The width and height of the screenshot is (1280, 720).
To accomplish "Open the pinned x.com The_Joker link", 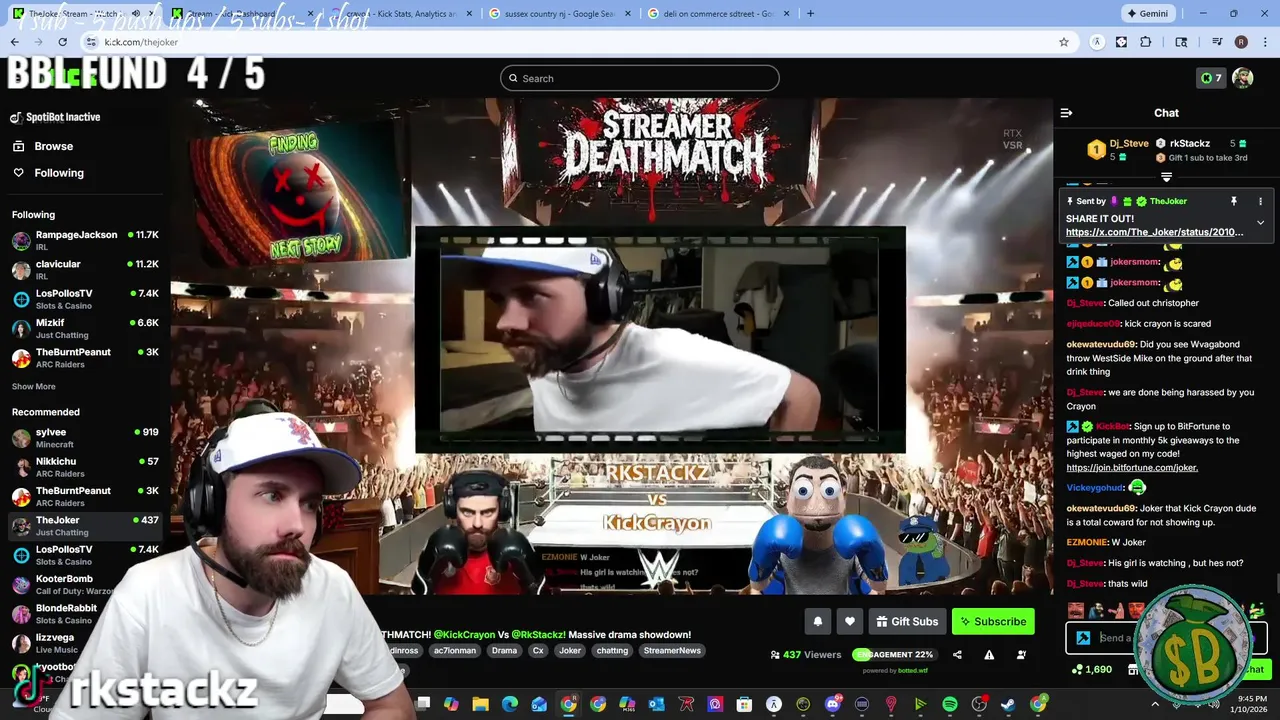I will [1155, 232].
